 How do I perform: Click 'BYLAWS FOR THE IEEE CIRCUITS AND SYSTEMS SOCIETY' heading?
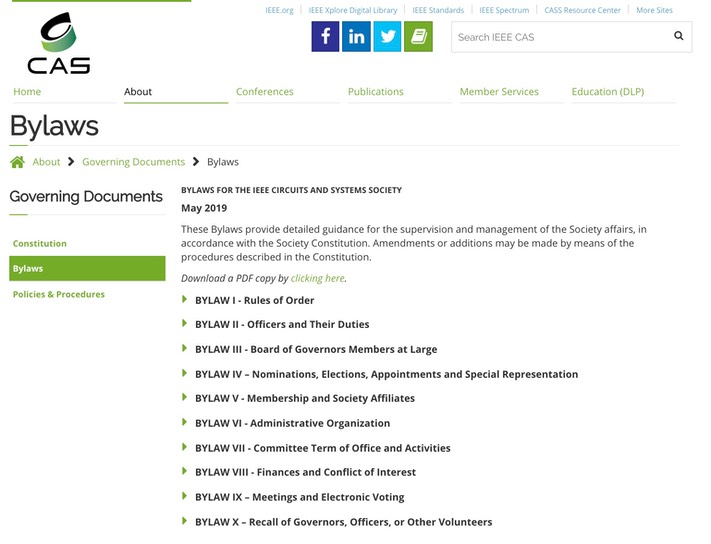tap(291, 190)
